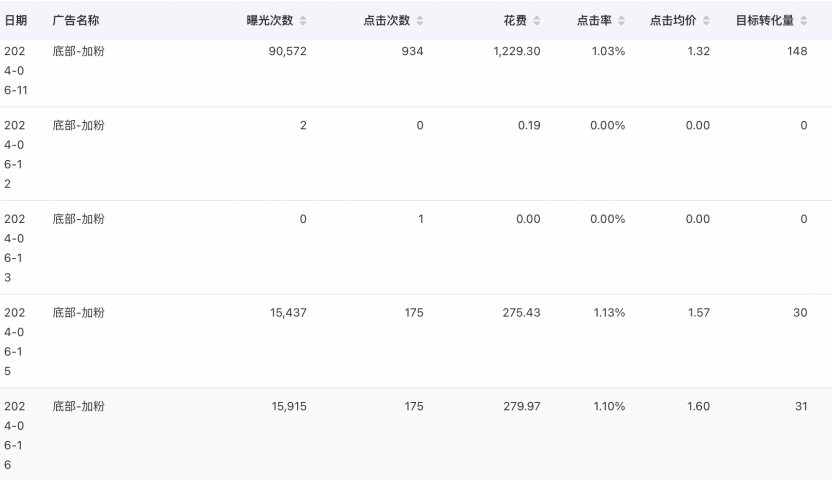This screenshot has height=480, width=832.
Task: Click the sort arrows beside 点击次数
Action: coord(420,21)
